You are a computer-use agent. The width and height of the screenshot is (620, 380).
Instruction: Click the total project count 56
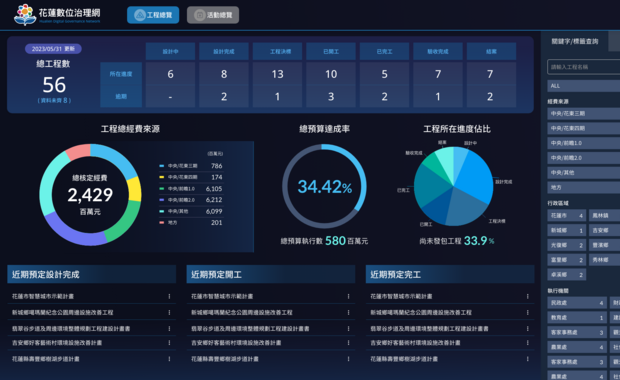(x=54, y=85)
